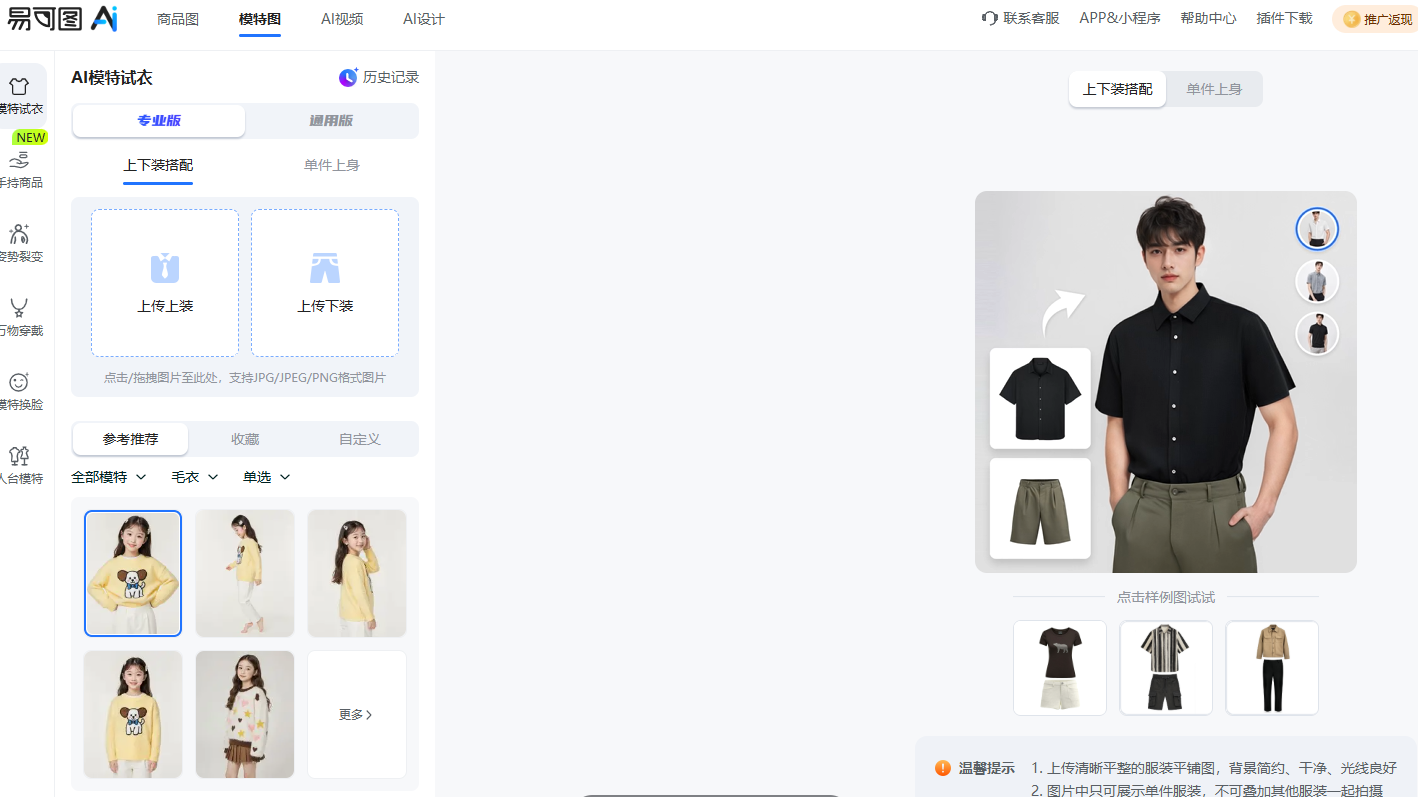Screen dimensions: 1418x797
Task: Select the 模特换脸 face swap tool
Action: click(22, 390)
